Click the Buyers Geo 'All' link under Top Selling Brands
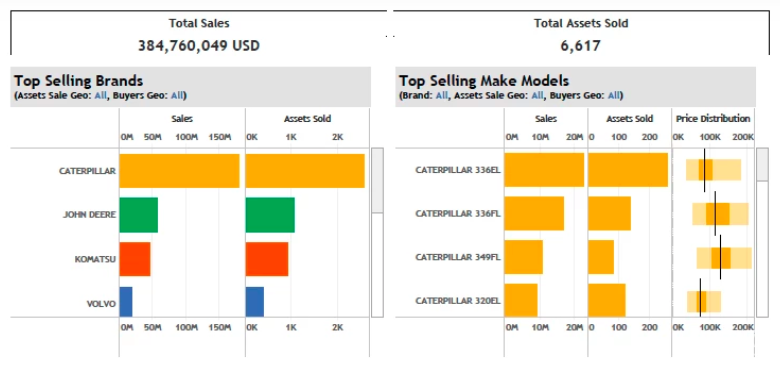The width and height of the screenshot is (780, 371). tap(177, 95)
